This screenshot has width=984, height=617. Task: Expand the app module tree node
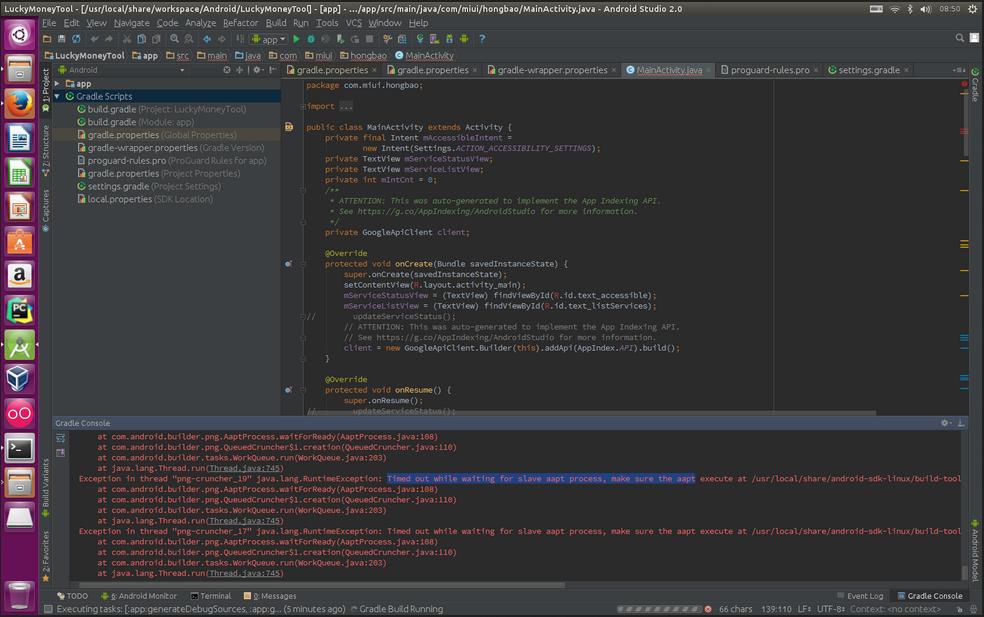tap(57, 83)
